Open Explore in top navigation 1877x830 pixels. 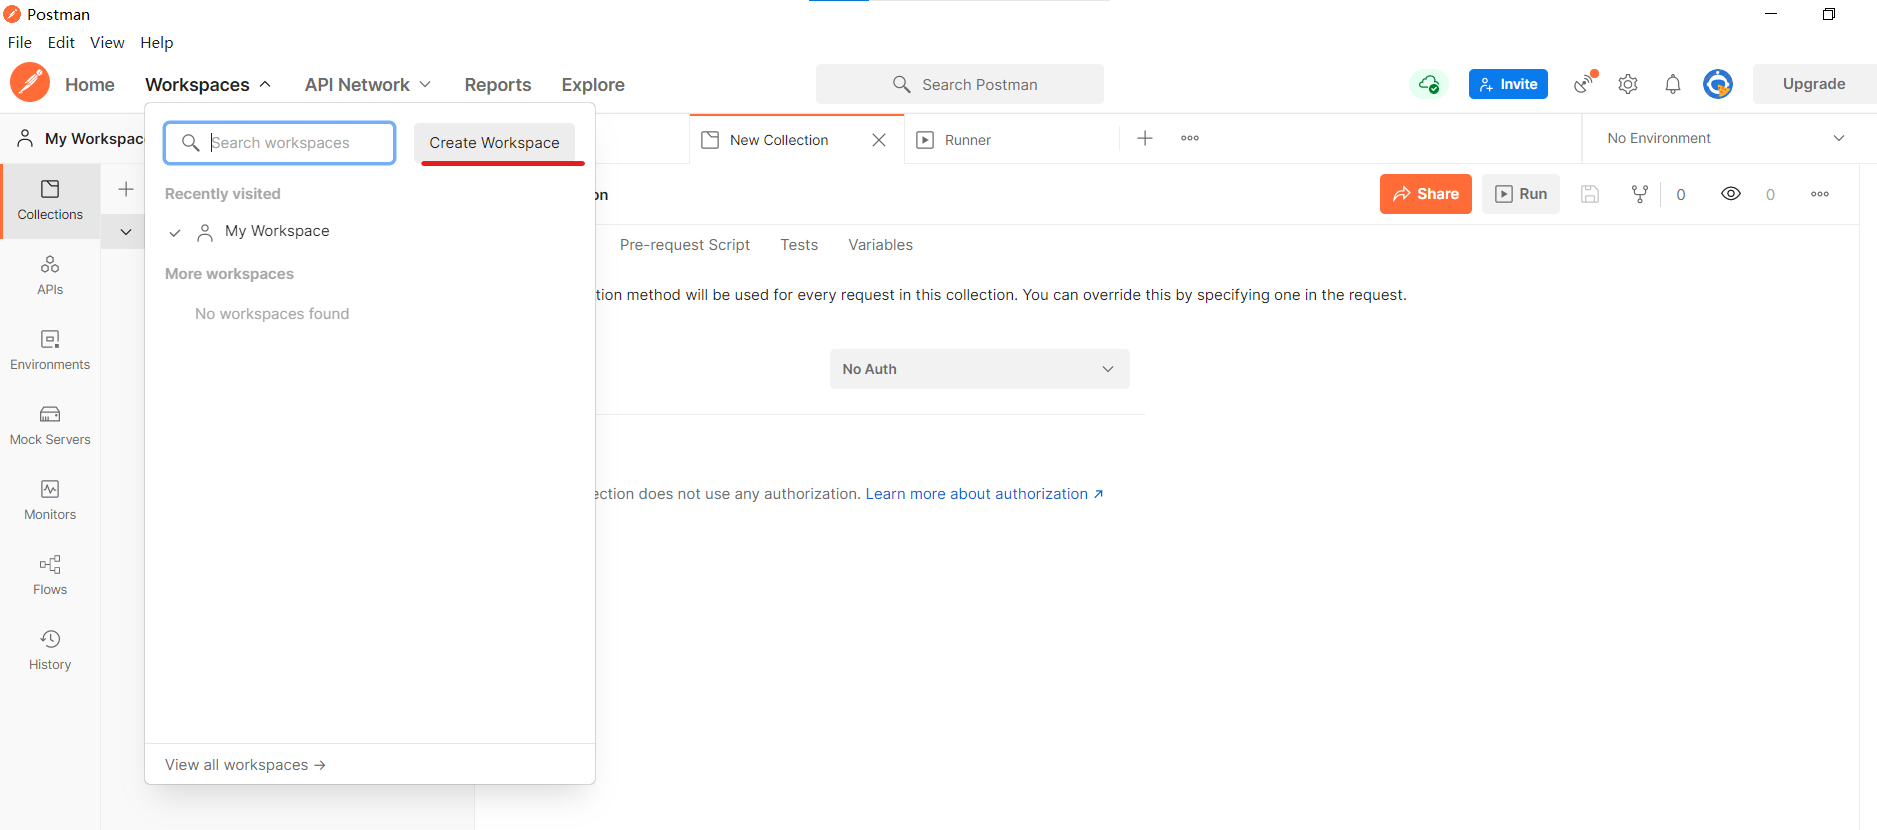(593, 85)
